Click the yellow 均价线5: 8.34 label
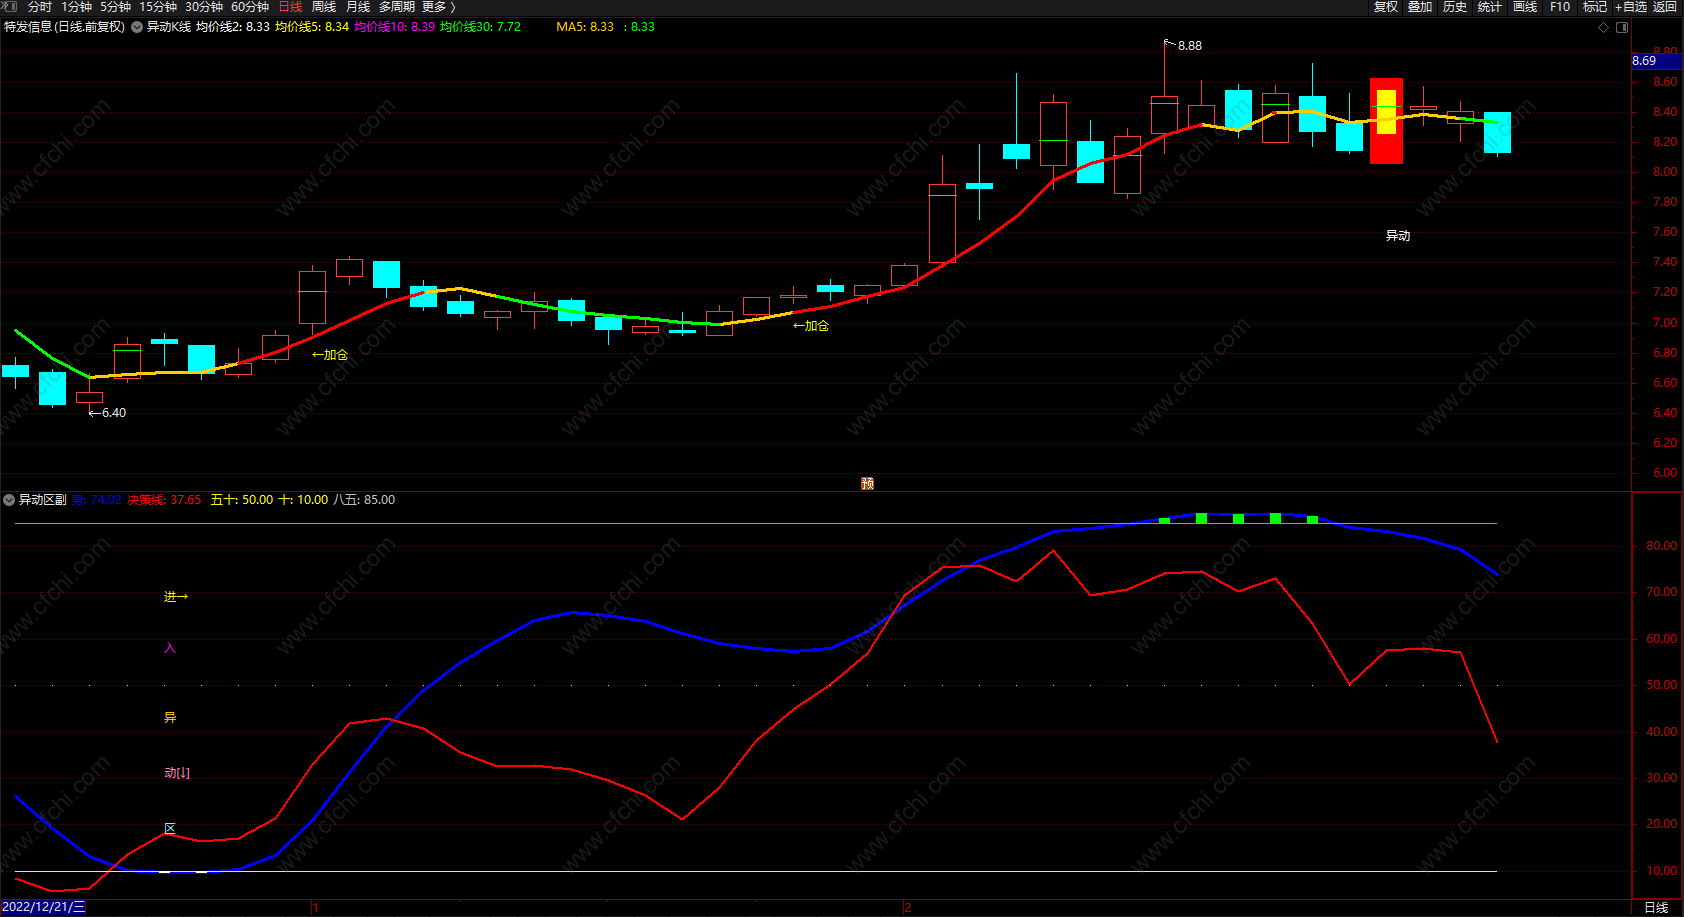 coord(312,27)
